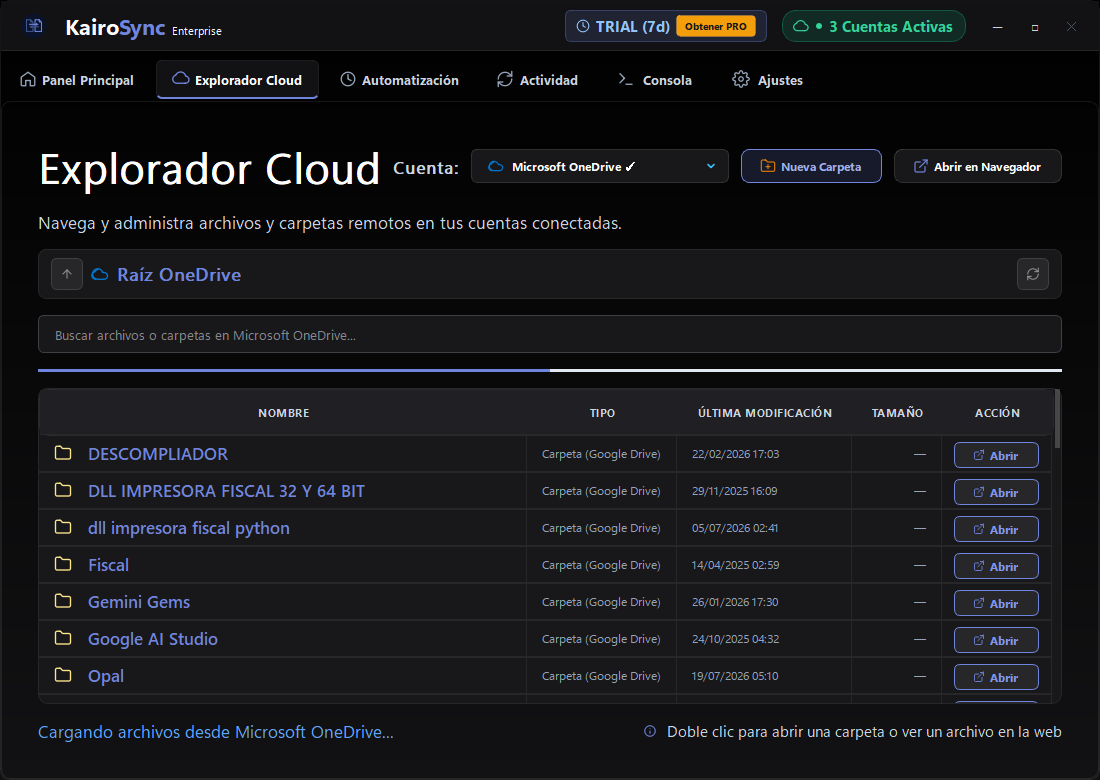The image size is (1100, 780).
Task: Sort by TIPO column header
Action: tap(602, 413)
